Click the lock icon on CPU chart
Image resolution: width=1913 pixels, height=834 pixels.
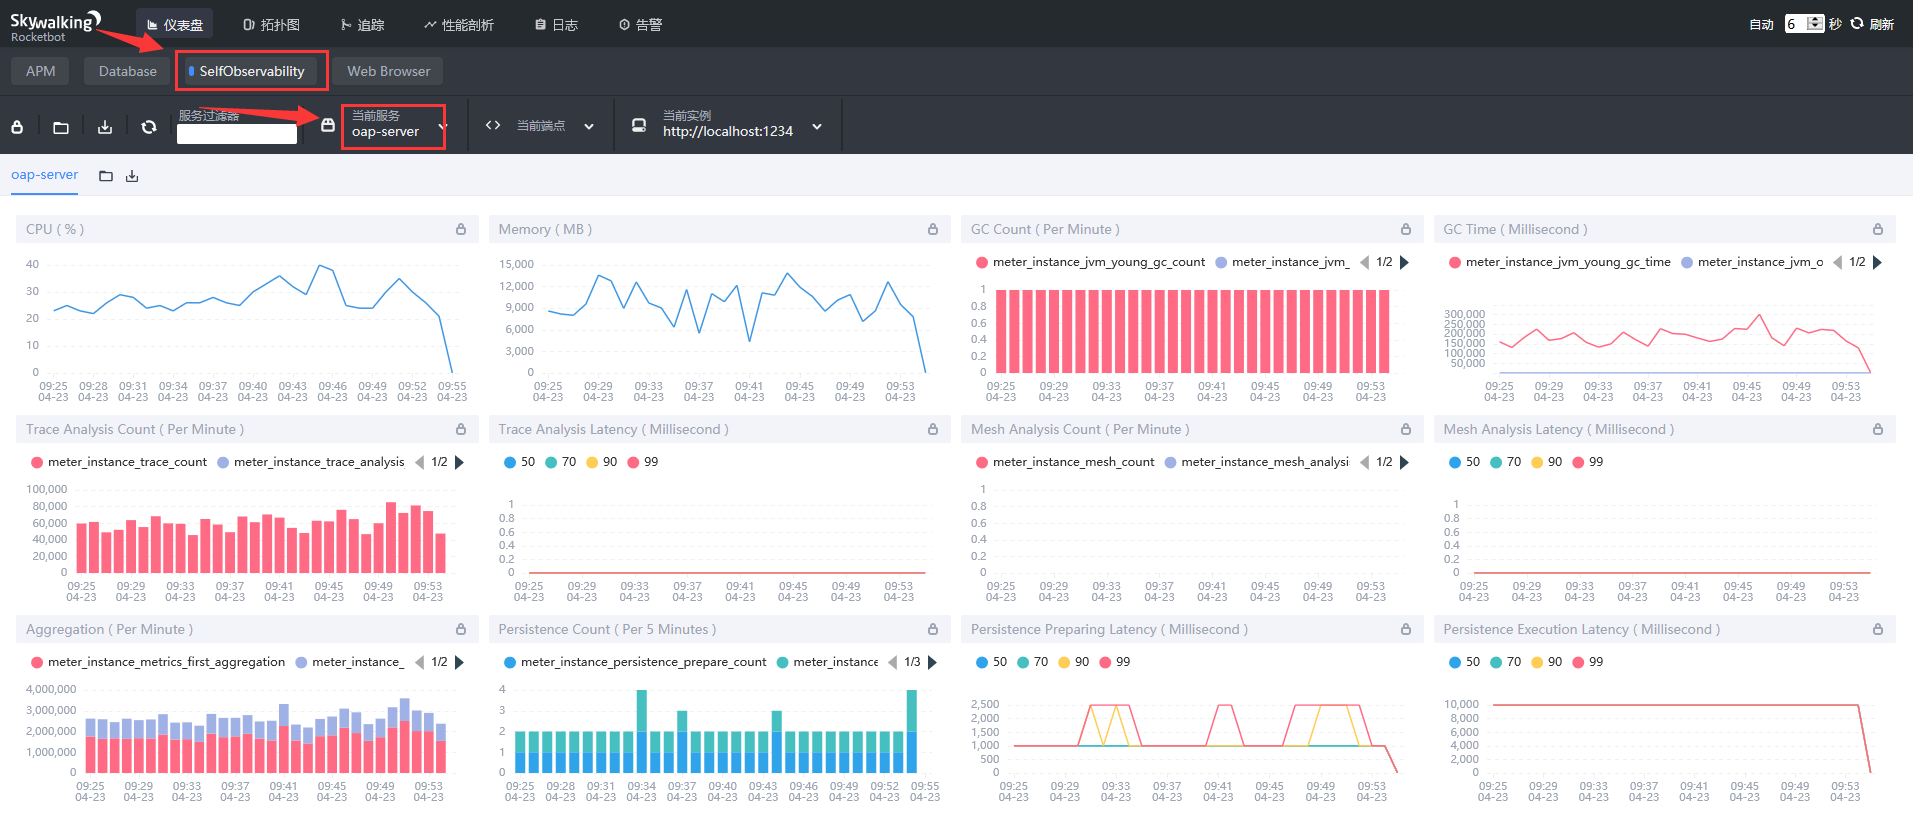click(x=461, y=229)
